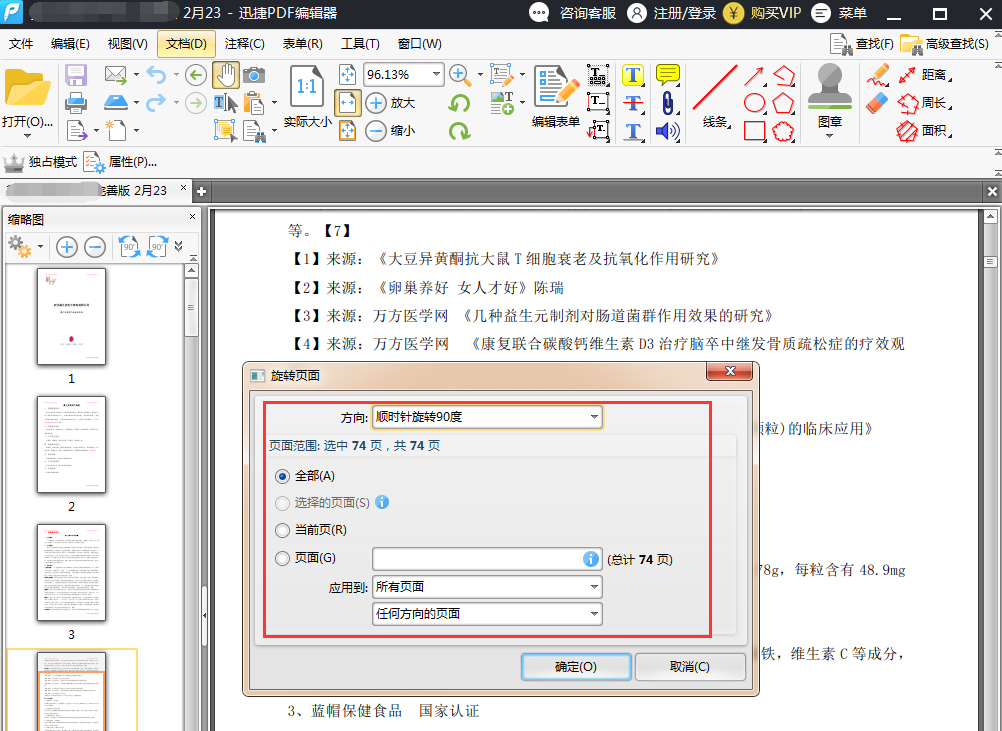Select the pencil drawing tool
Image resolution: width=1002 pixels, height=731 pixels.
(879, 75)
